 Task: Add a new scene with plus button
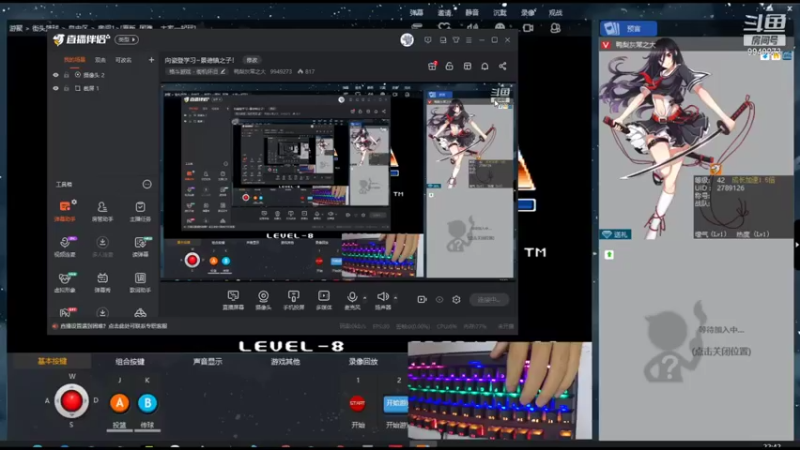(x=151, y=60)
